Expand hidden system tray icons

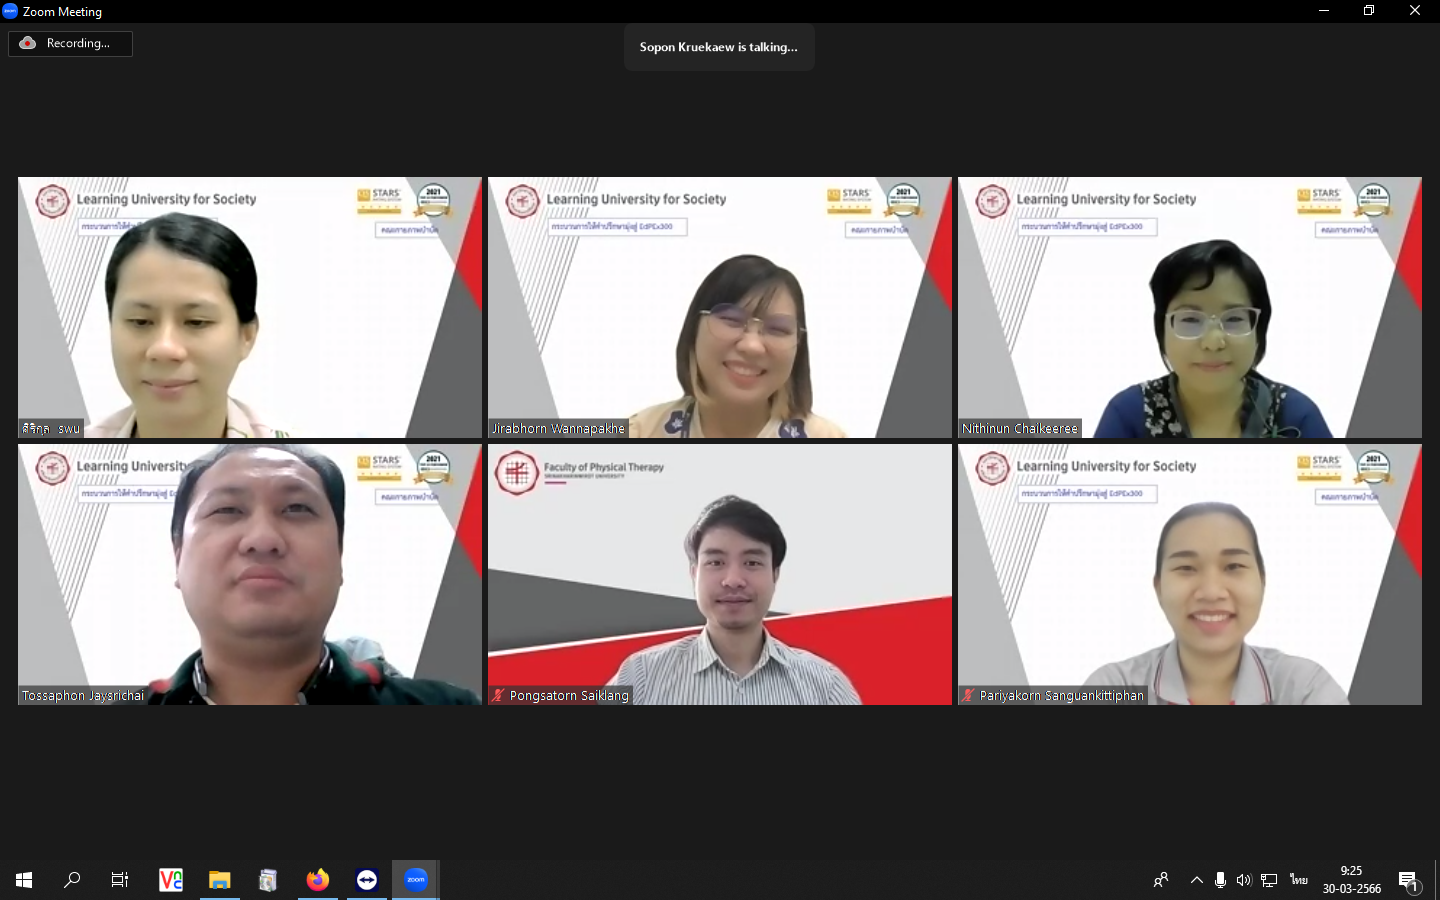click(x=1196, y=880)
